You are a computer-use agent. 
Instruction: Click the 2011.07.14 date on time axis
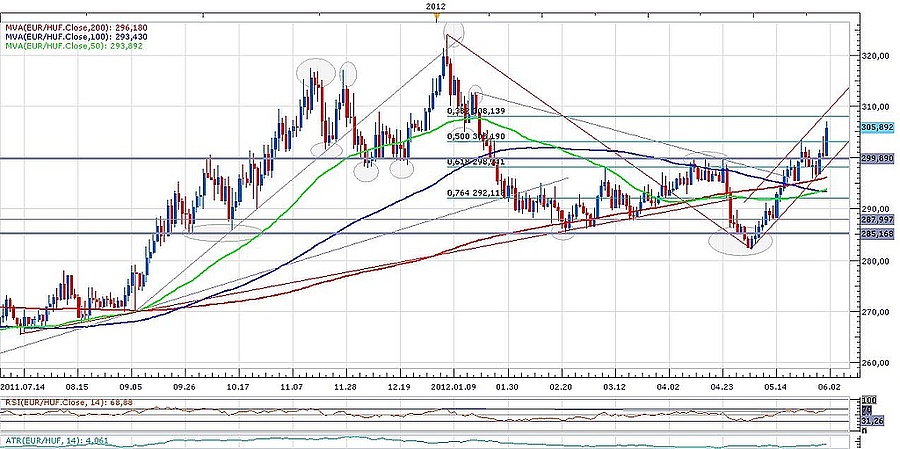coord(24,384)
